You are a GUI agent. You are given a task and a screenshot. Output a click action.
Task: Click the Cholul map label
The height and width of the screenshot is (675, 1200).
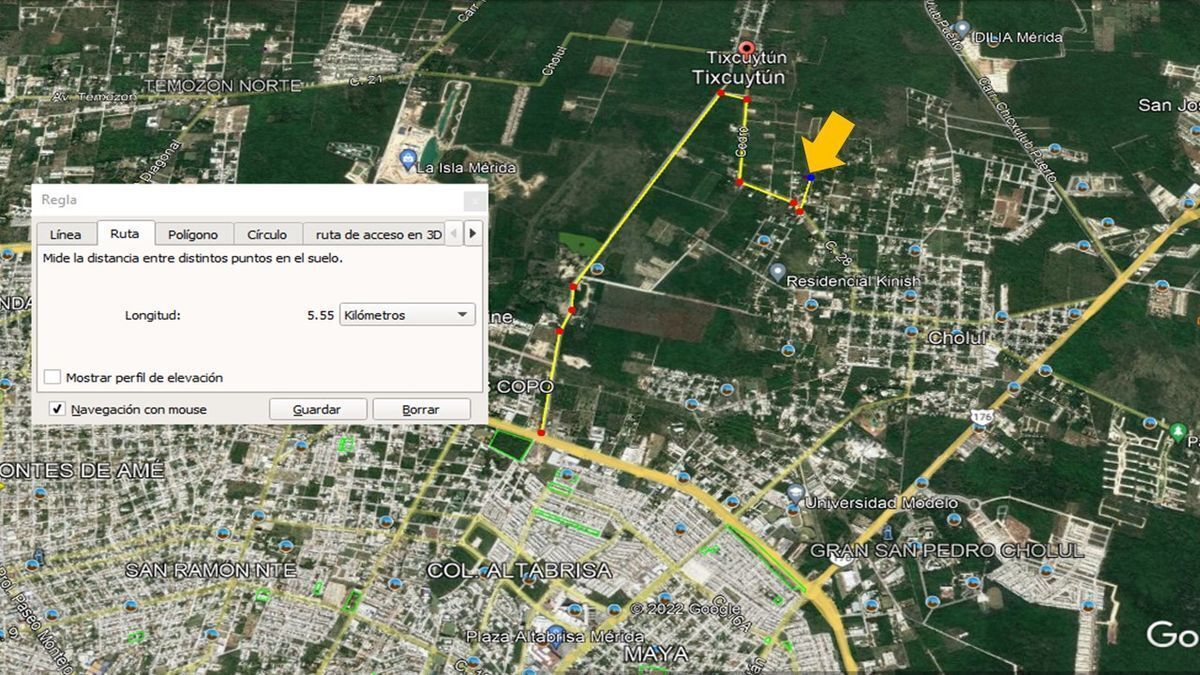[957, 338]
